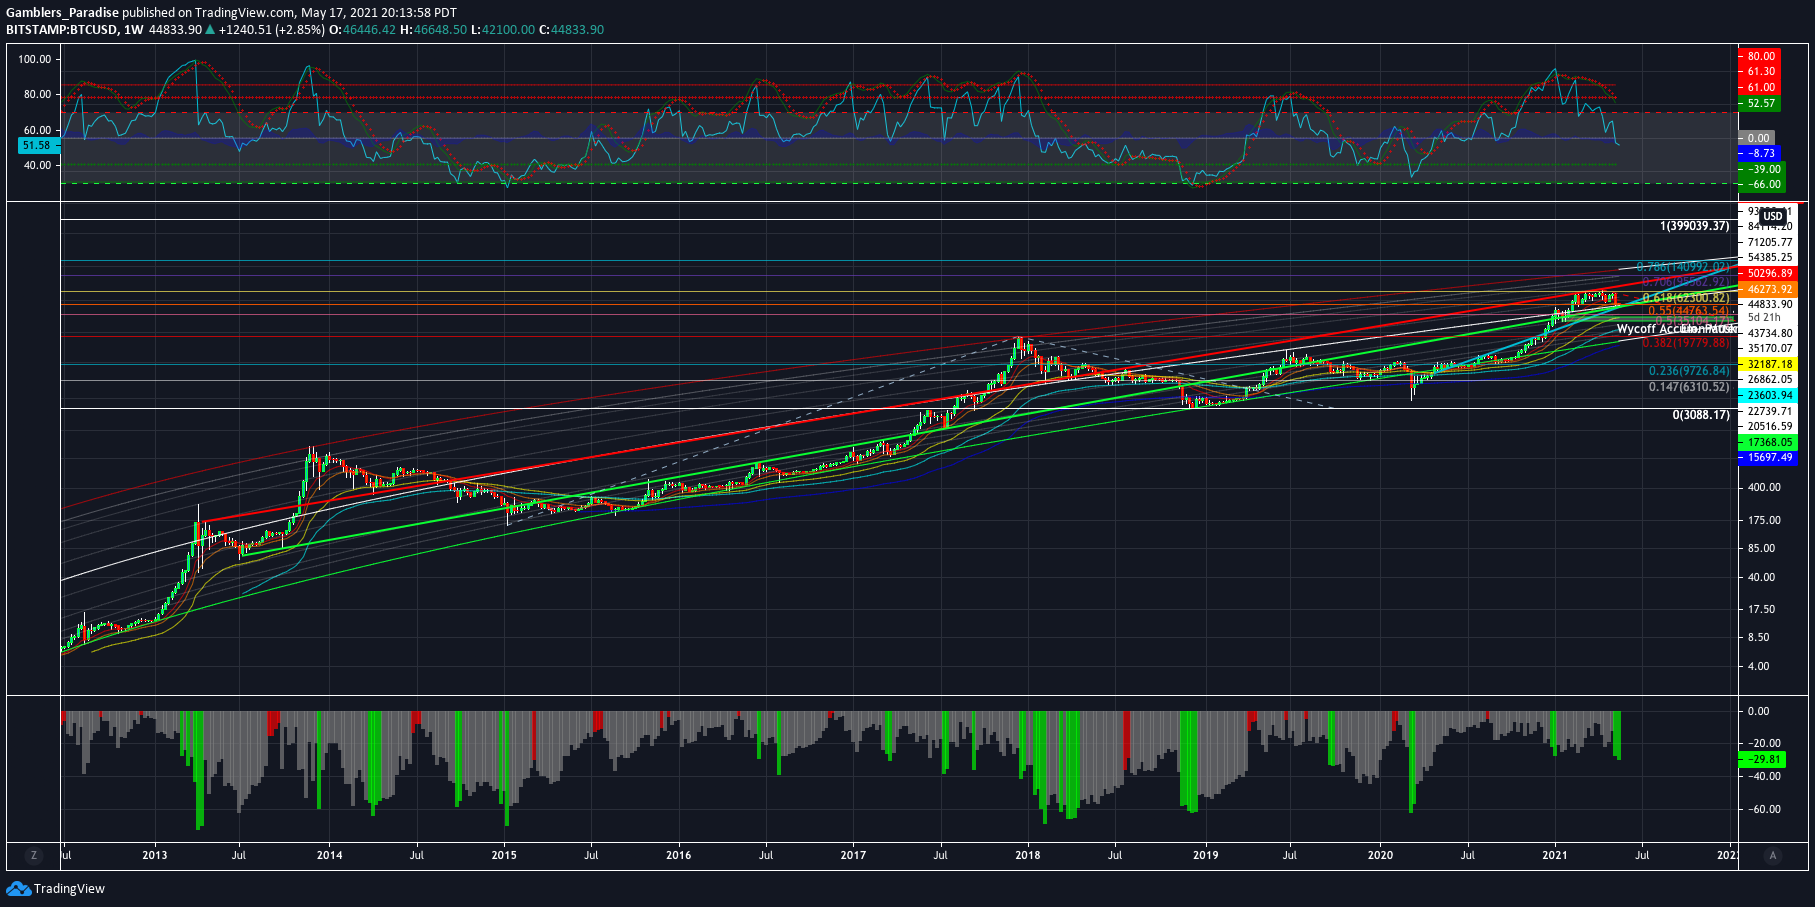1815x907 pixels.
Task: Click the 2017 date on time axis
Action: coord(853,855)
